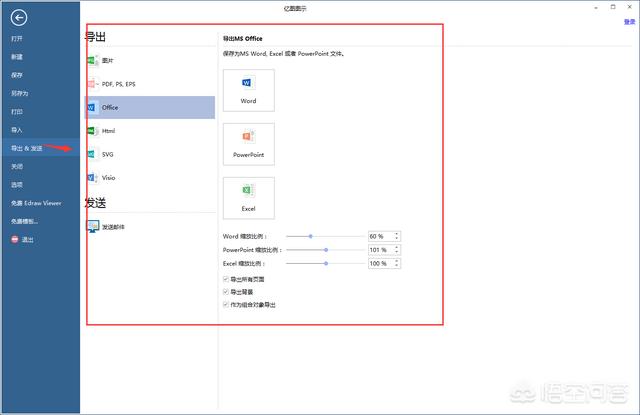The width and height of the screenshot is (640, 415).
Task: Decrease Word scale with down stepper
Action: pos(397,239)
